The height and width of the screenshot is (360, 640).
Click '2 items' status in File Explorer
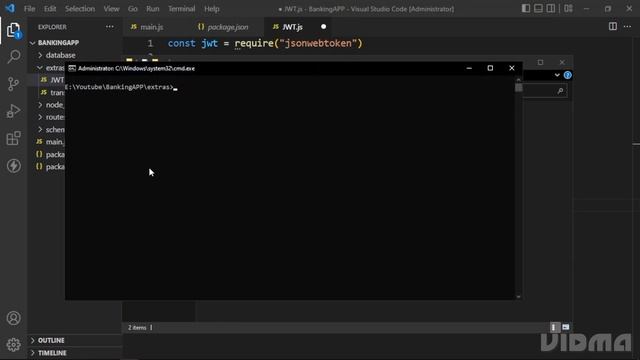137,328
